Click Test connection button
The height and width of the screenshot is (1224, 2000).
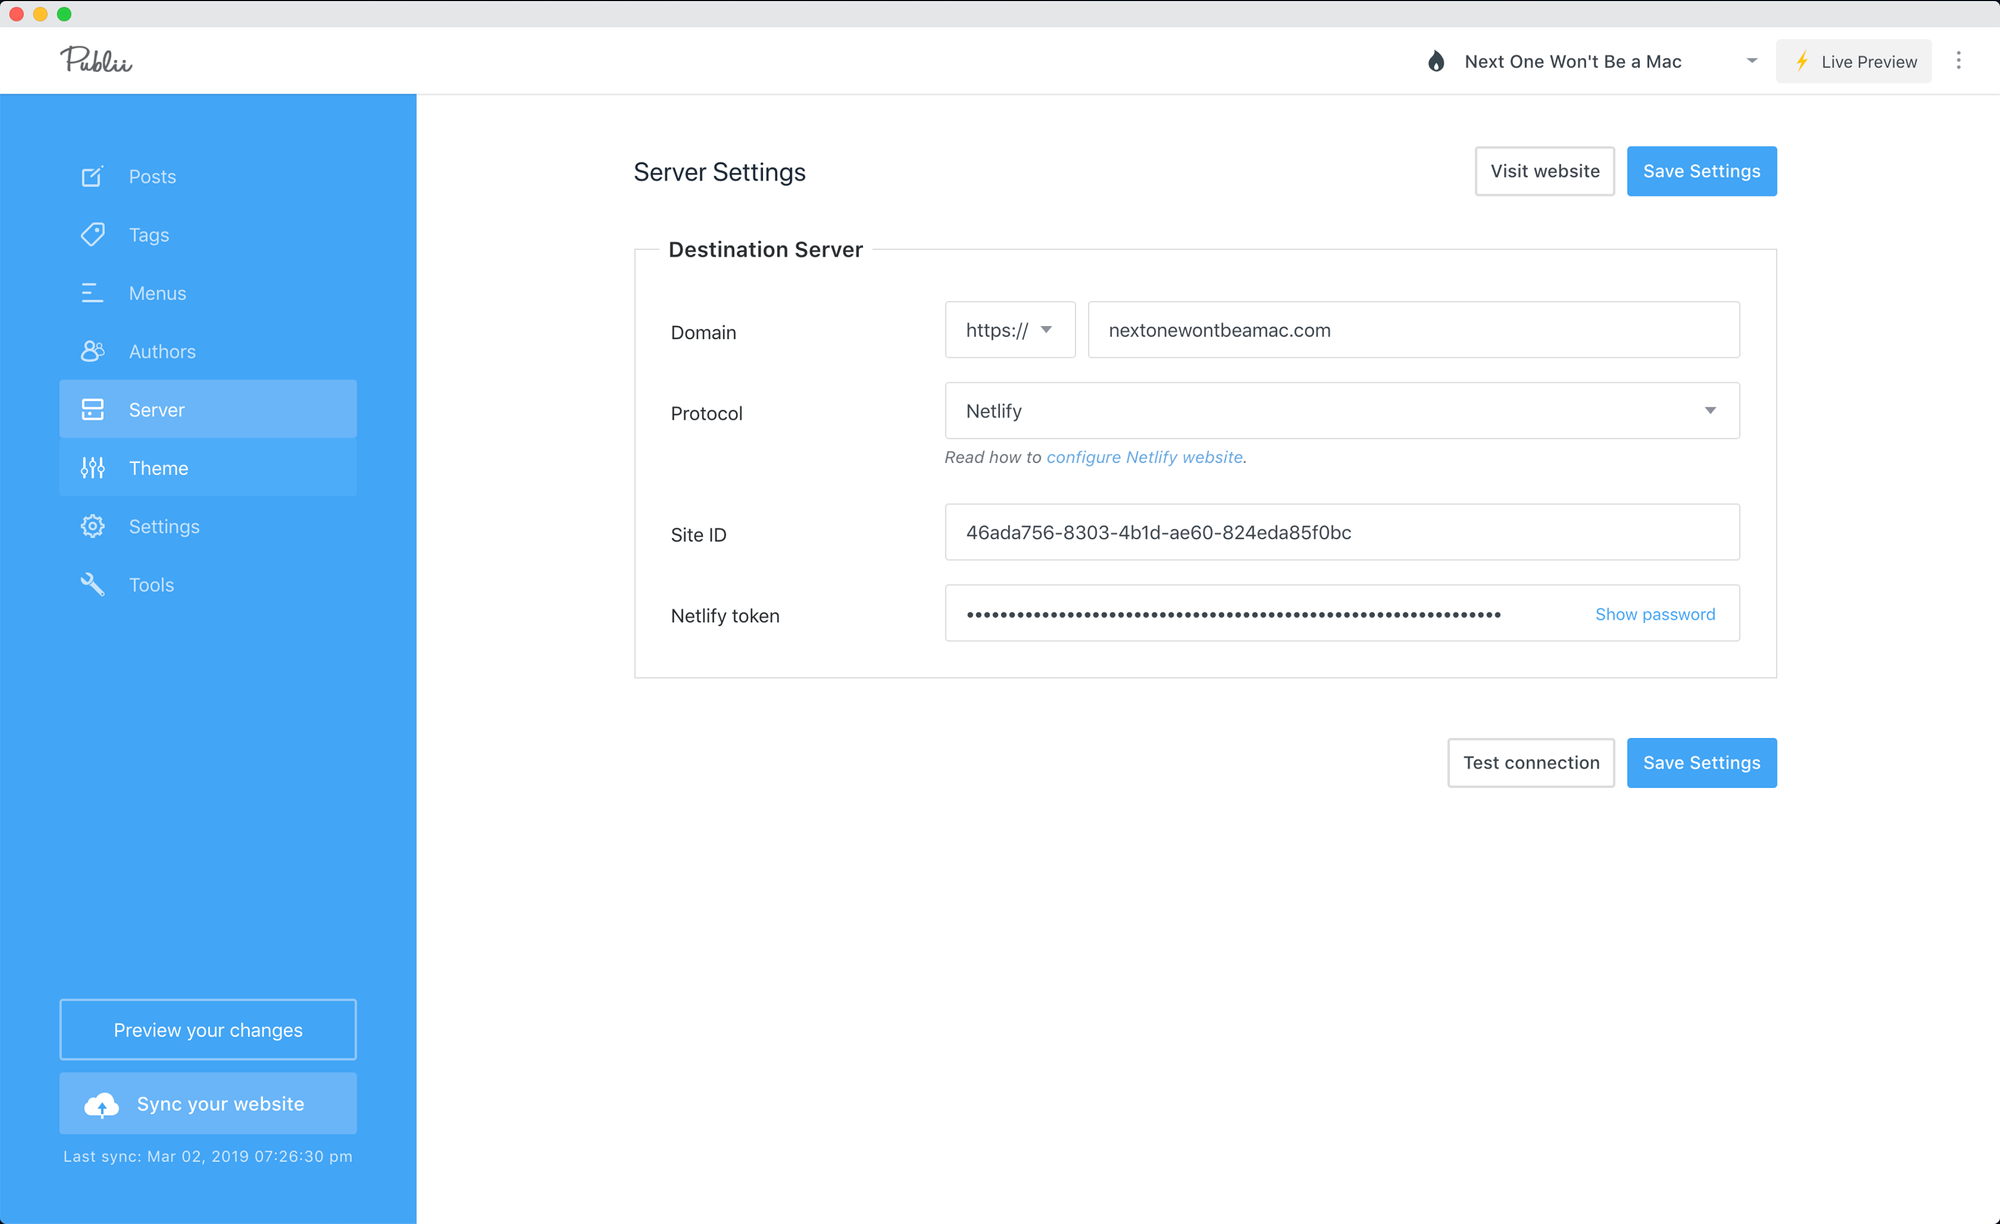tap(1531, 763)
